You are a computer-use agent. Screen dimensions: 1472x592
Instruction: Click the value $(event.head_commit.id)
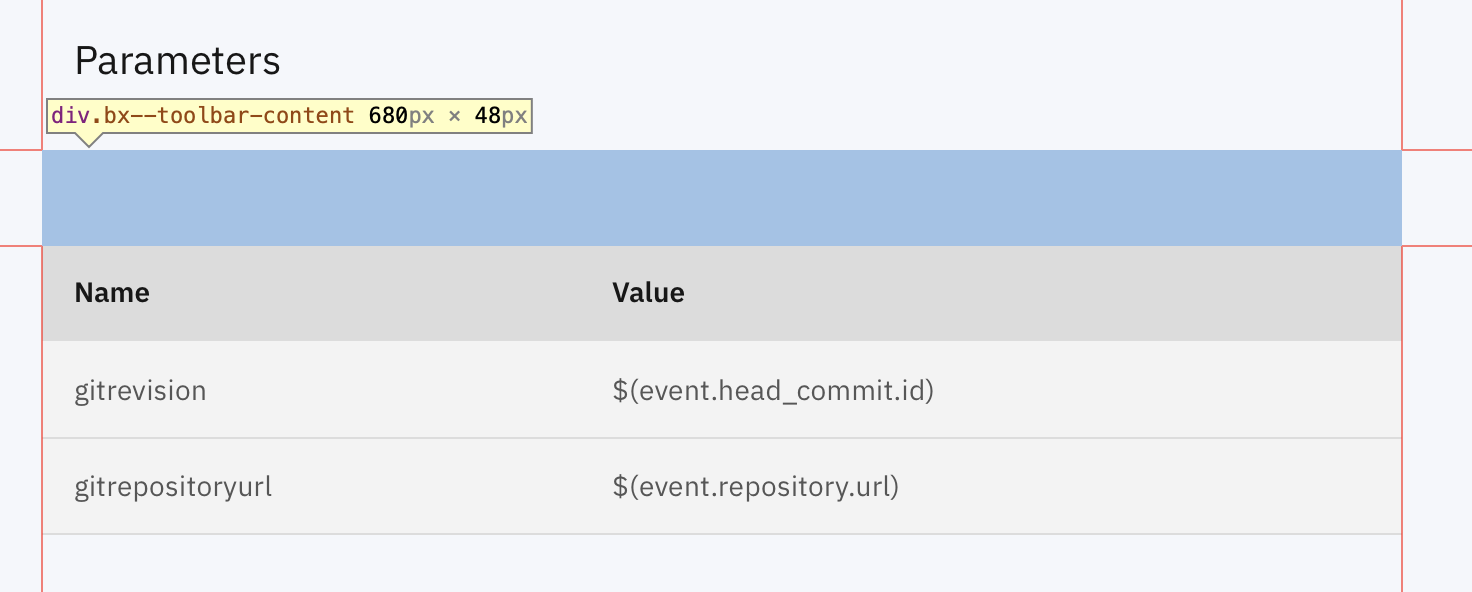774,390
